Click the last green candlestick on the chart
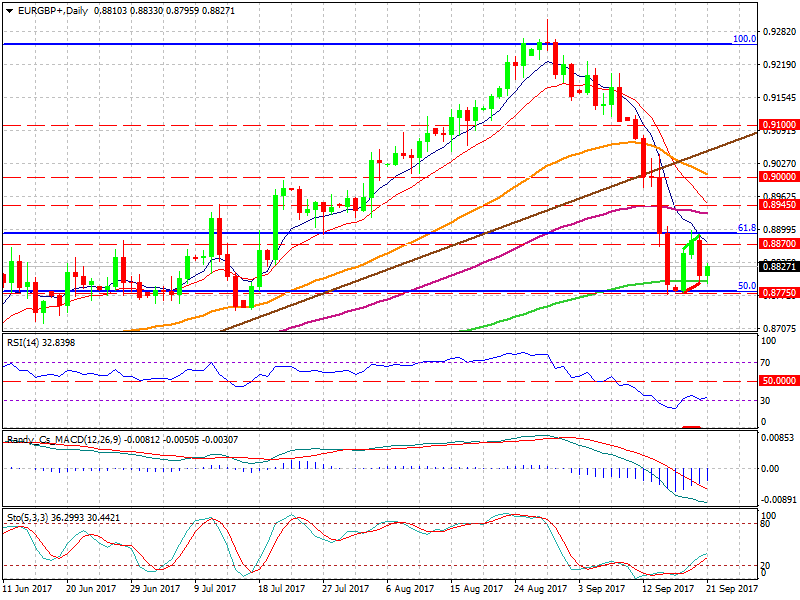Image resolution: width=800 pixels, height=600 pixels. (x=708, y=271)
